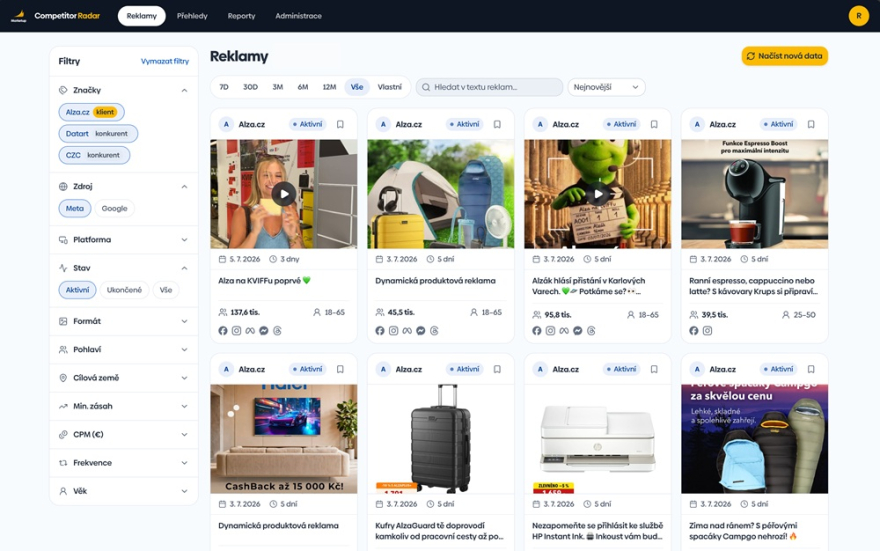Click the Vymazat filtry link
The width and height of the screenshot is (880, 551).
pos(164,61)
